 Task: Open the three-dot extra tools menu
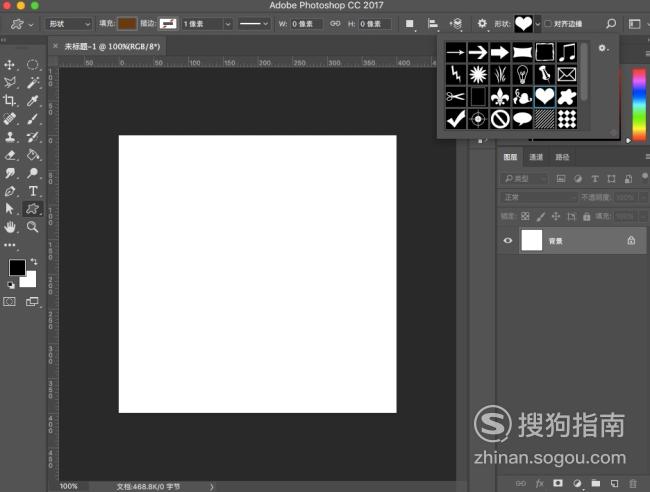click(10, 245)
